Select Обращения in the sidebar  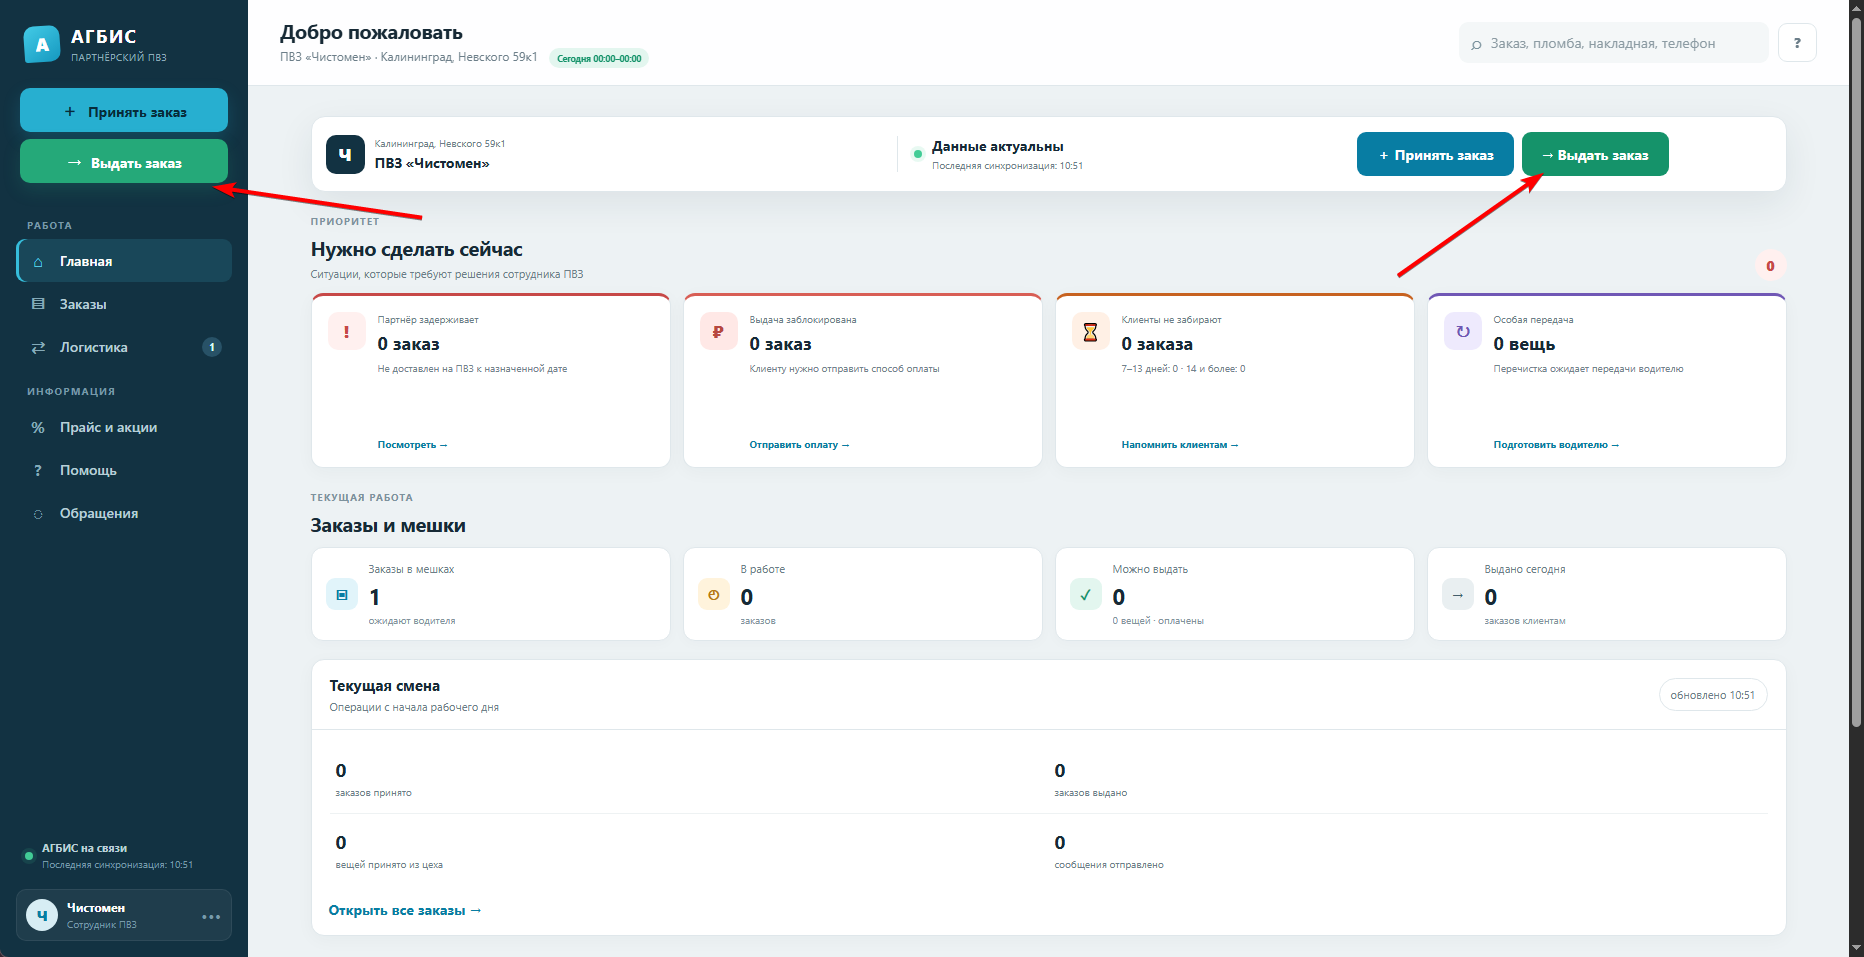[124, 513]
